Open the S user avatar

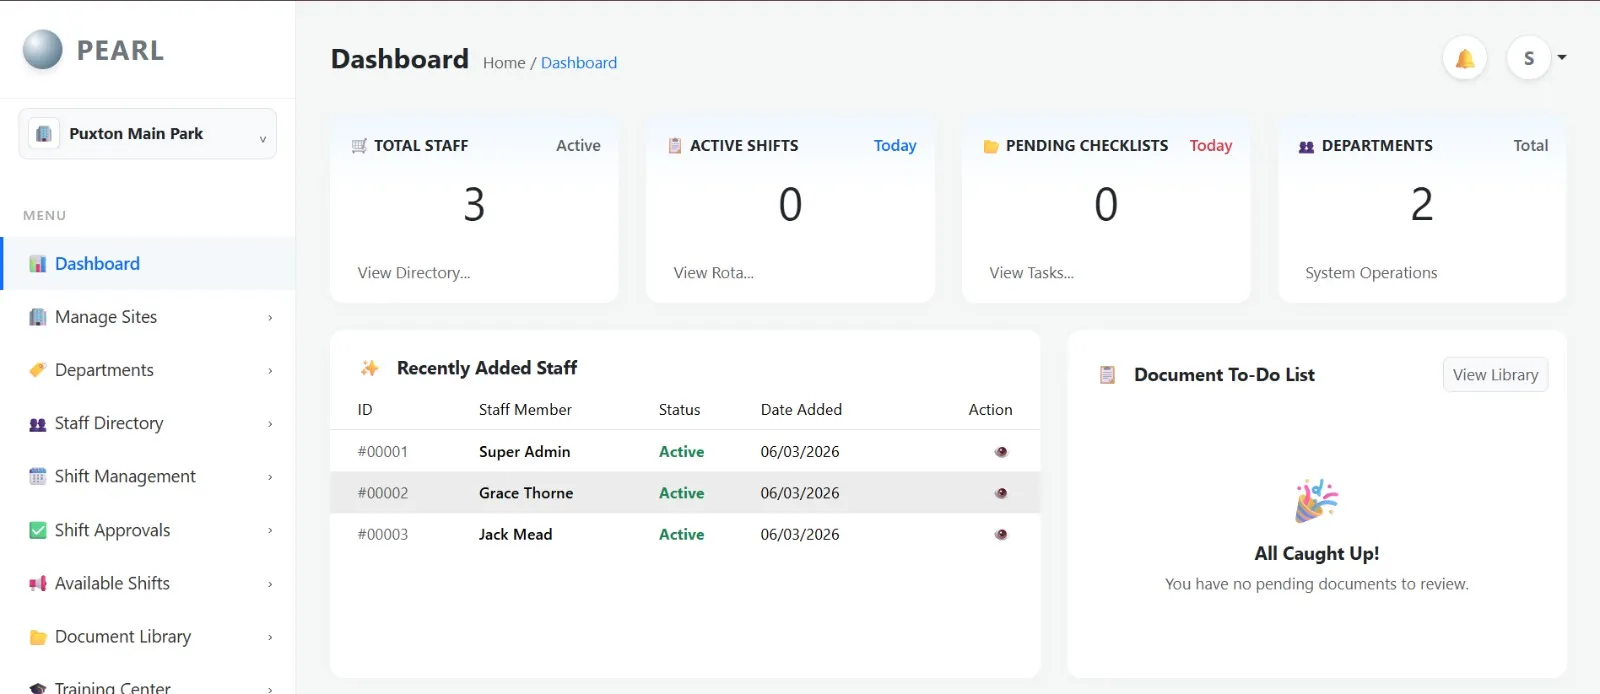[1529, 59]
